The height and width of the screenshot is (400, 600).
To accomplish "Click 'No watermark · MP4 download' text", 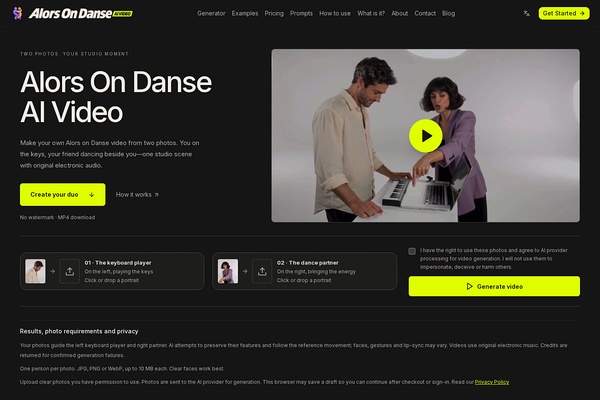I will click(x=57, y=217).
